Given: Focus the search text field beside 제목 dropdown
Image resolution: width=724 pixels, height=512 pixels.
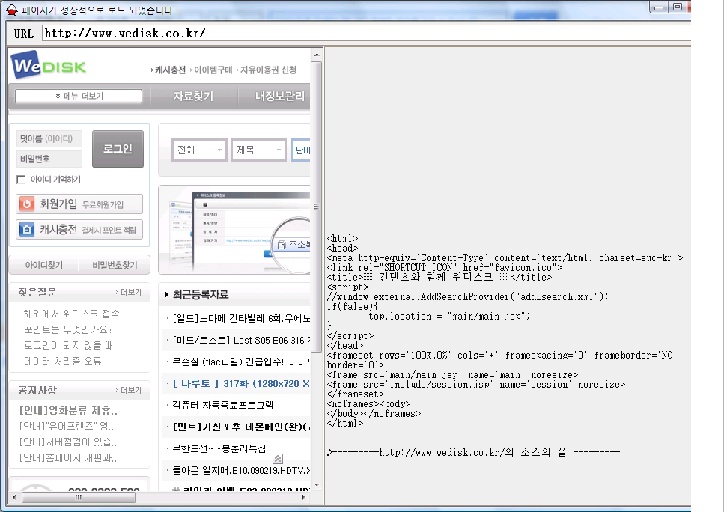Looking at the screenshot, I should pyautogui.click(x=301, y=150).
